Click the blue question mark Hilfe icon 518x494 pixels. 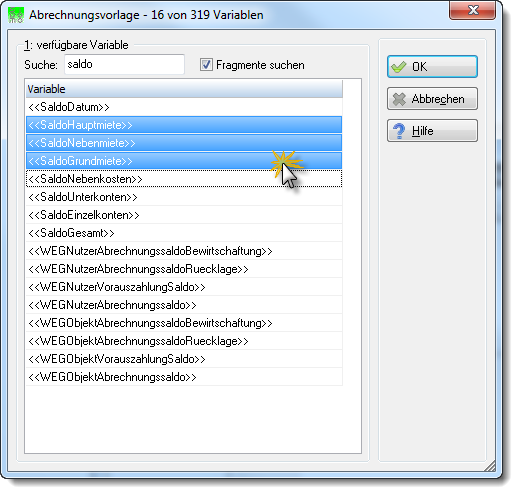click(399, 131)
